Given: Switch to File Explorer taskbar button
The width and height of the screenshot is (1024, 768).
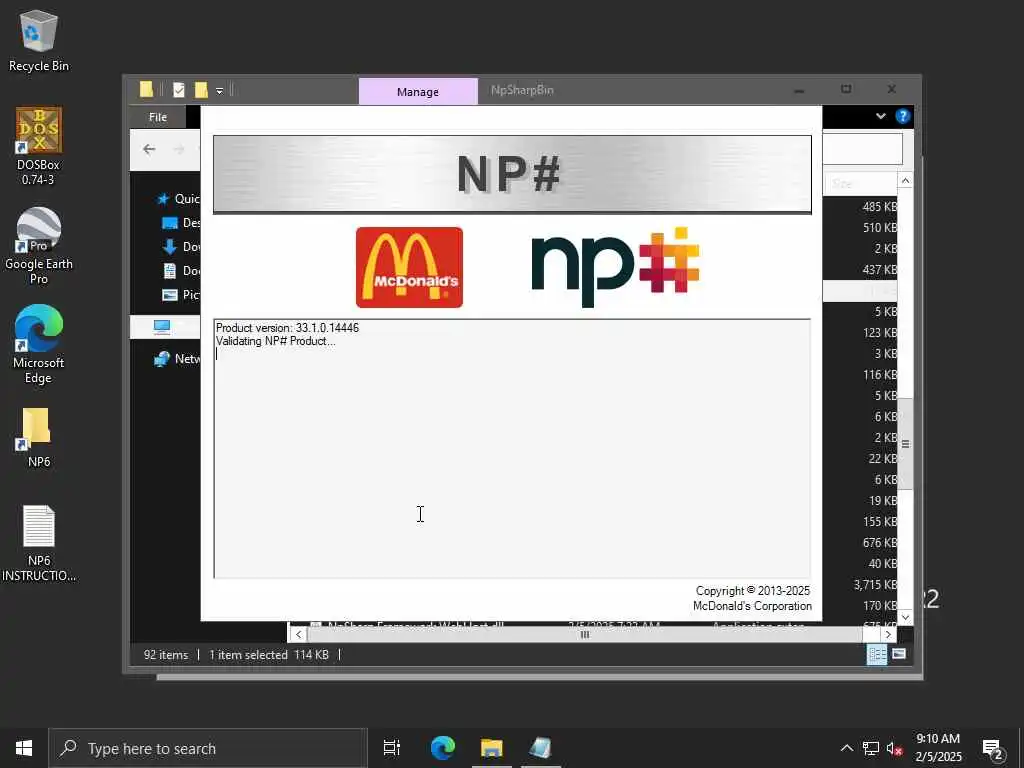Looking at the screenshot, I should (x=492, y=748).
